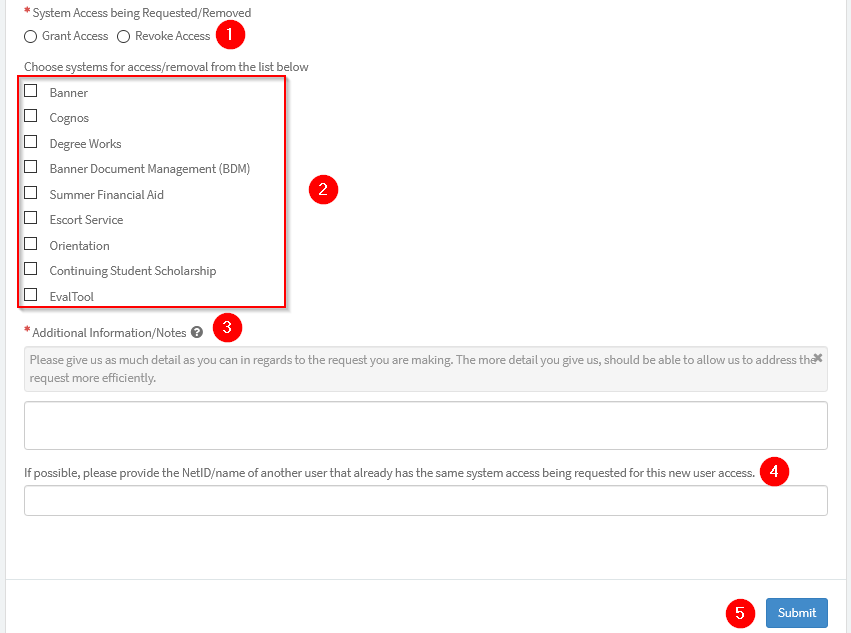Check the Banner checkbox
Viewport: 851px width, 633px height.
[31, 91]
